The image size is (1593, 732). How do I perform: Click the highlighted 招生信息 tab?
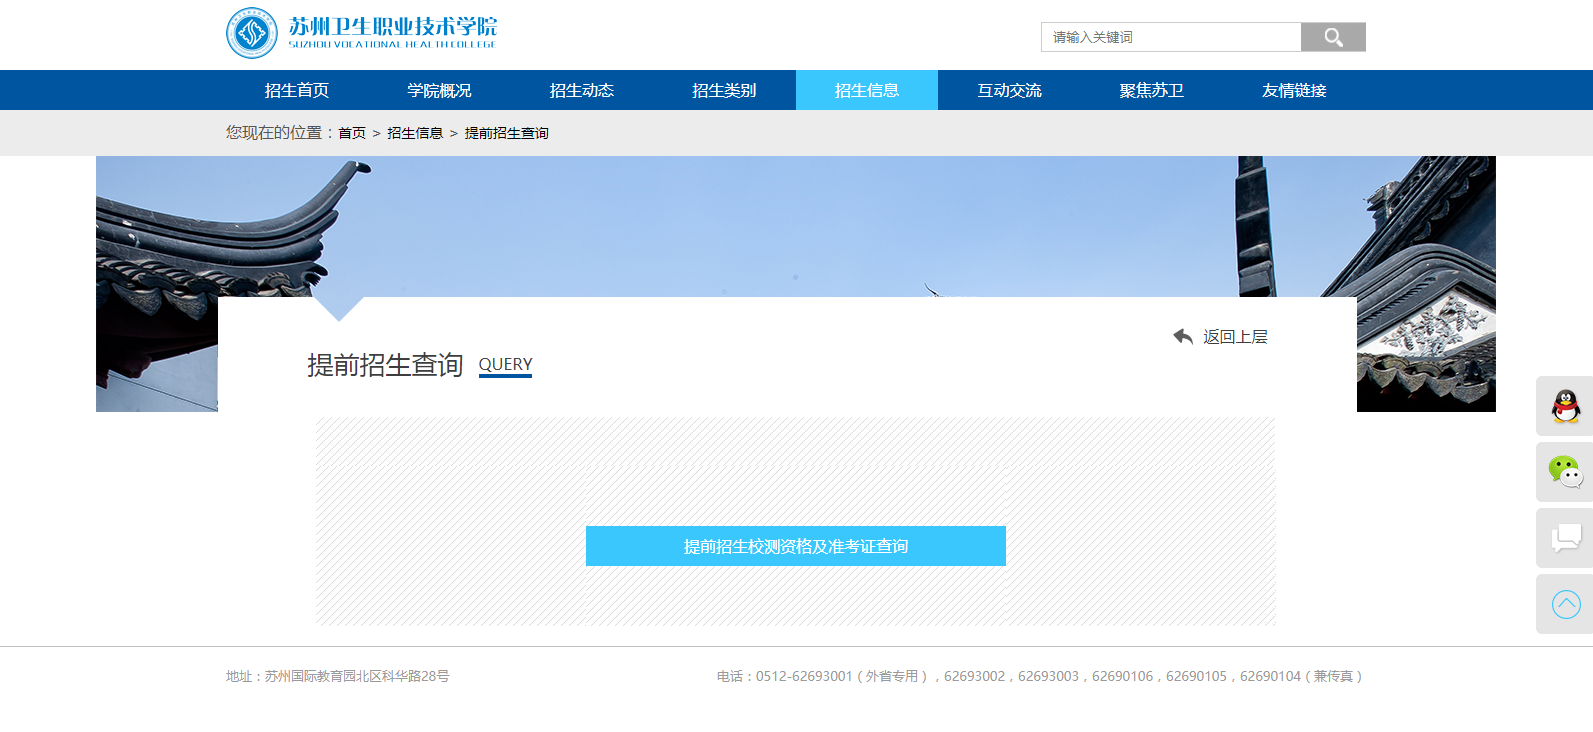point(867,90)
